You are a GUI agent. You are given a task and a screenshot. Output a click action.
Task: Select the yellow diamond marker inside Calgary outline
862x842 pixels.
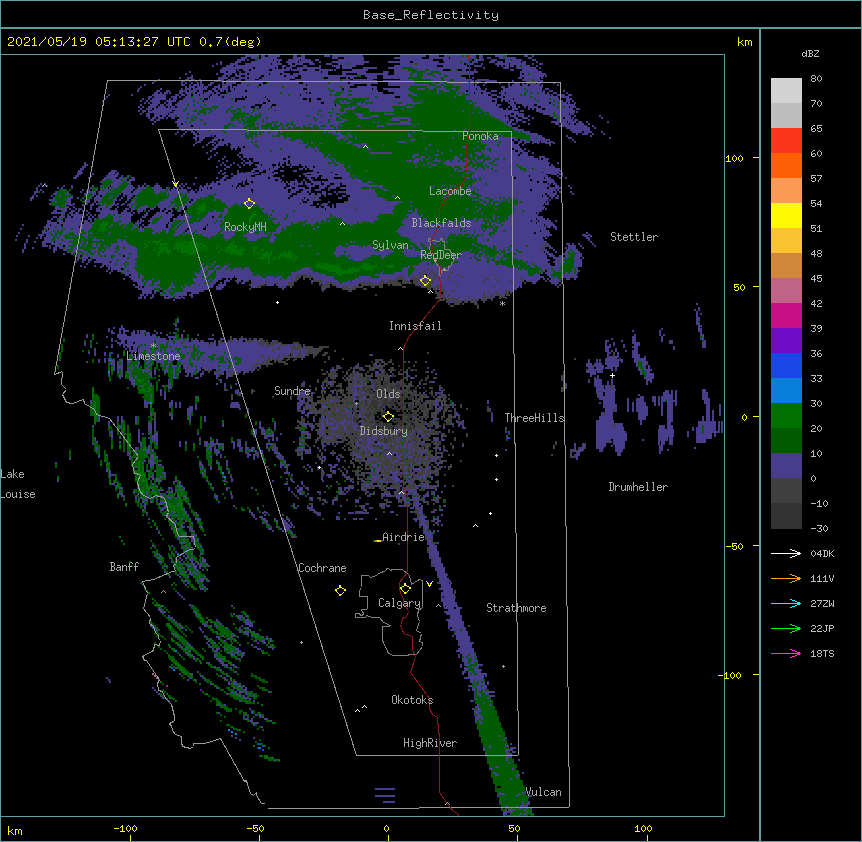click(405, 589)
